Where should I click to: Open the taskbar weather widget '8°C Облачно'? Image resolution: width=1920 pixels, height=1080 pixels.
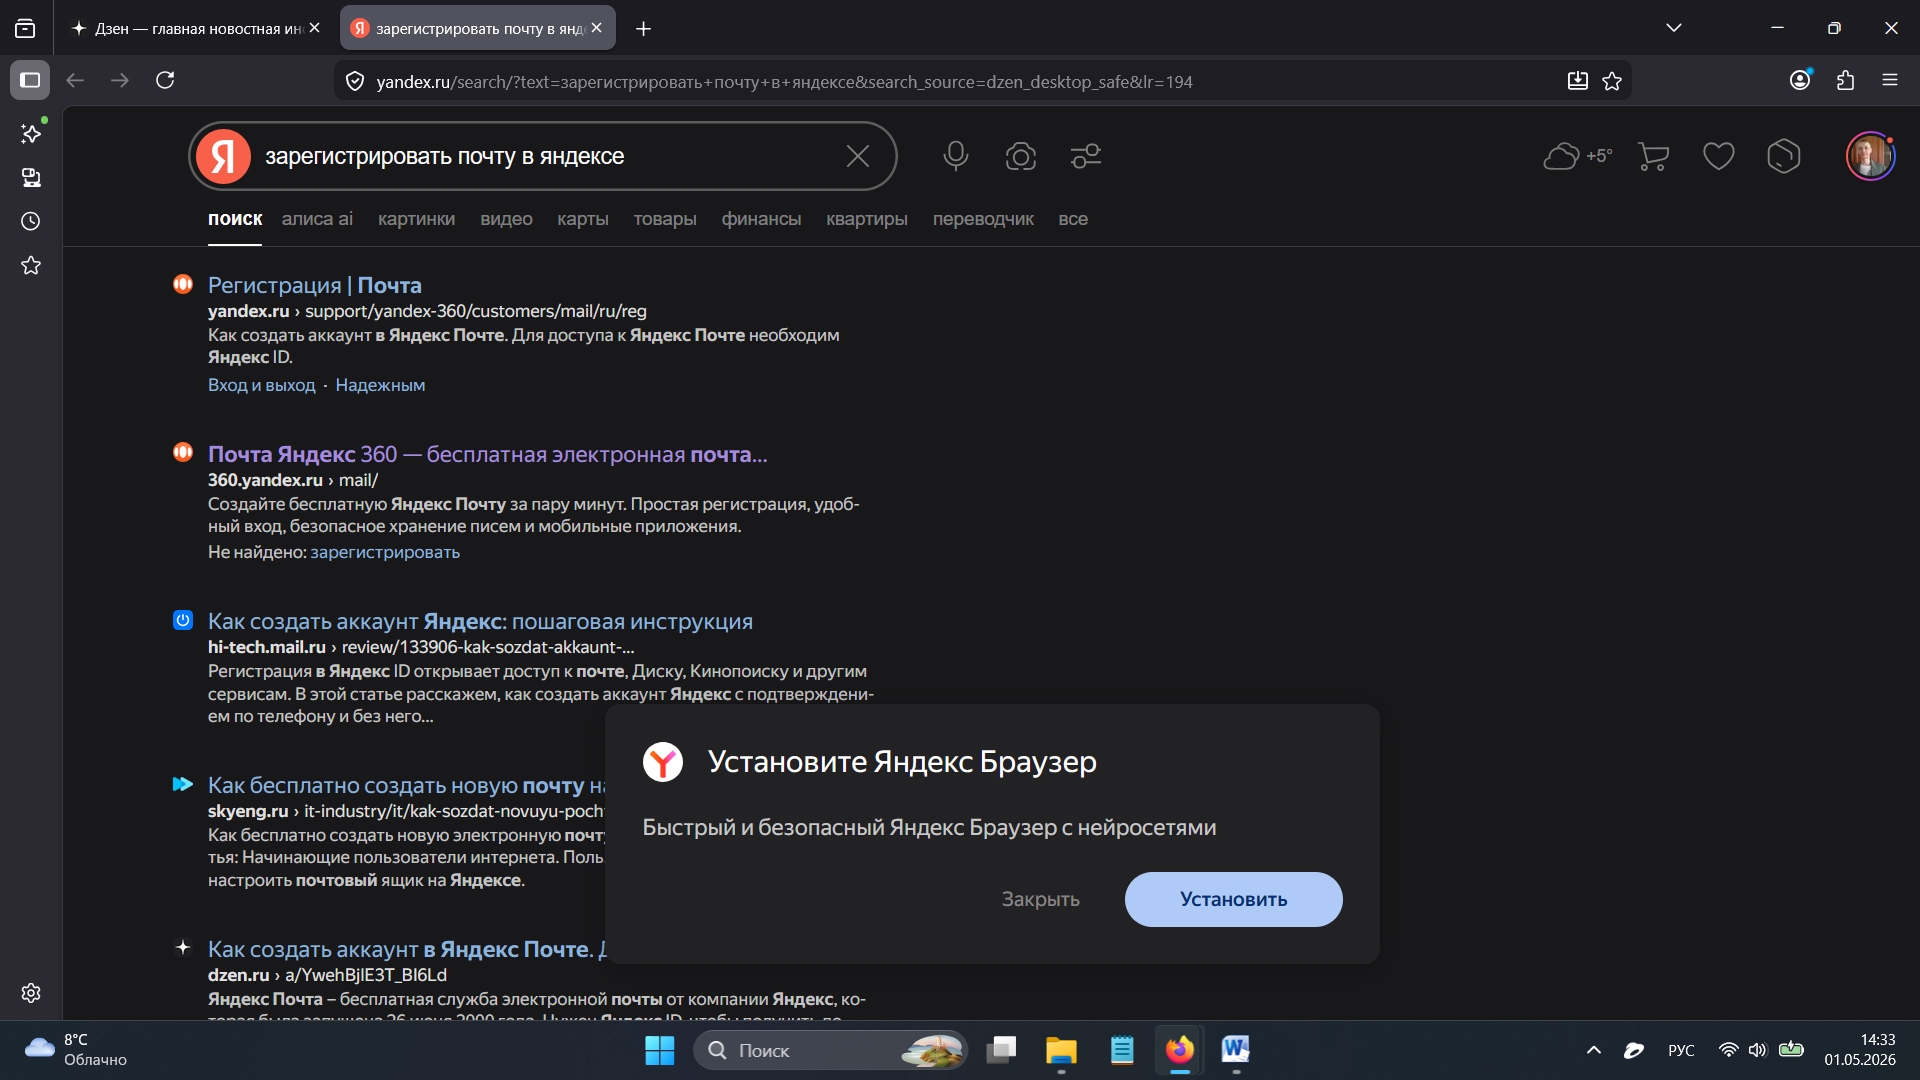(76, 1050)
